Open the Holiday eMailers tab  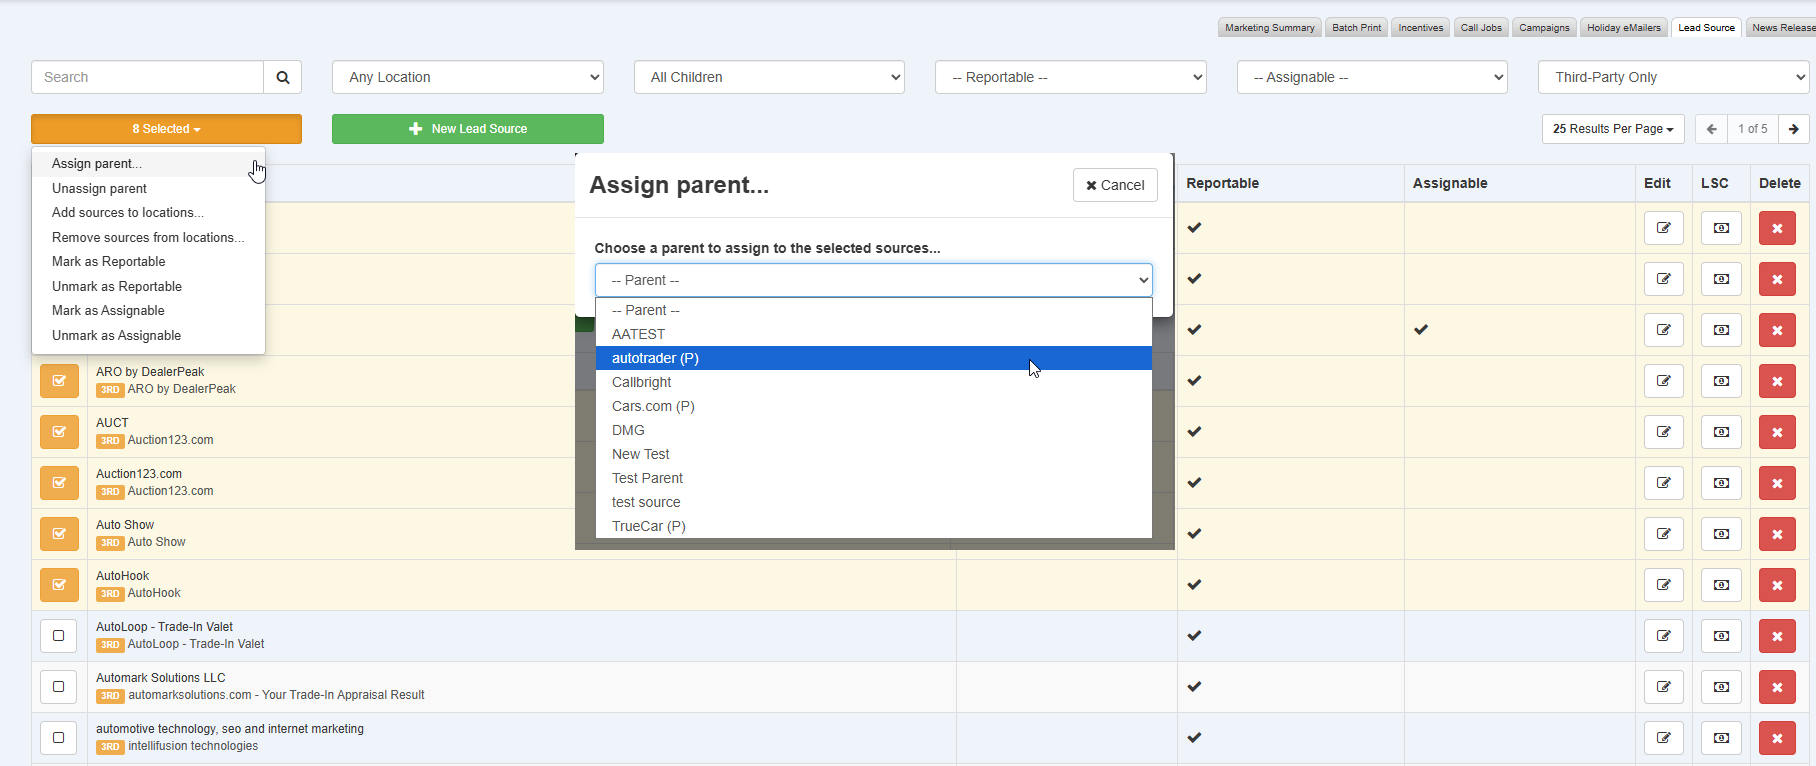[1623, 28]
